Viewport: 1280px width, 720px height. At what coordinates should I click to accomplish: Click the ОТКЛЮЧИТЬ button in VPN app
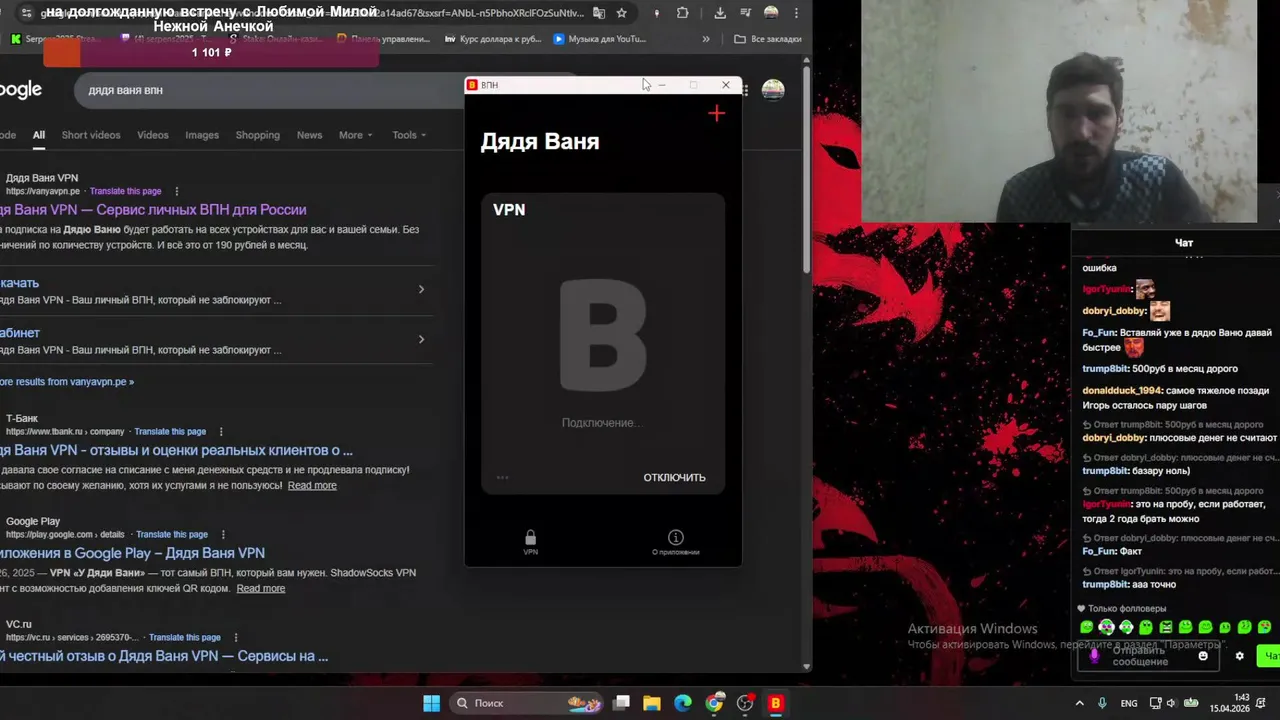pos(674,477)
